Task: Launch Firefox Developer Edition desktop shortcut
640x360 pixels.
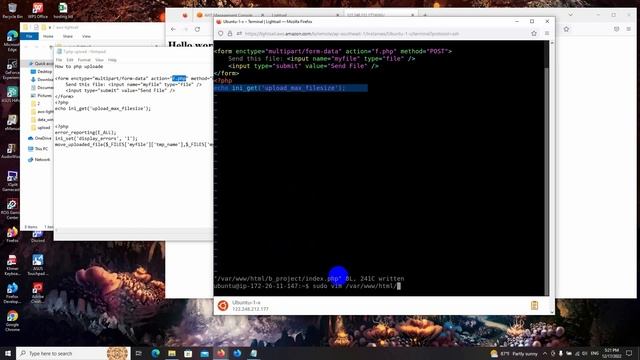Action: click(x=11, y=292)
